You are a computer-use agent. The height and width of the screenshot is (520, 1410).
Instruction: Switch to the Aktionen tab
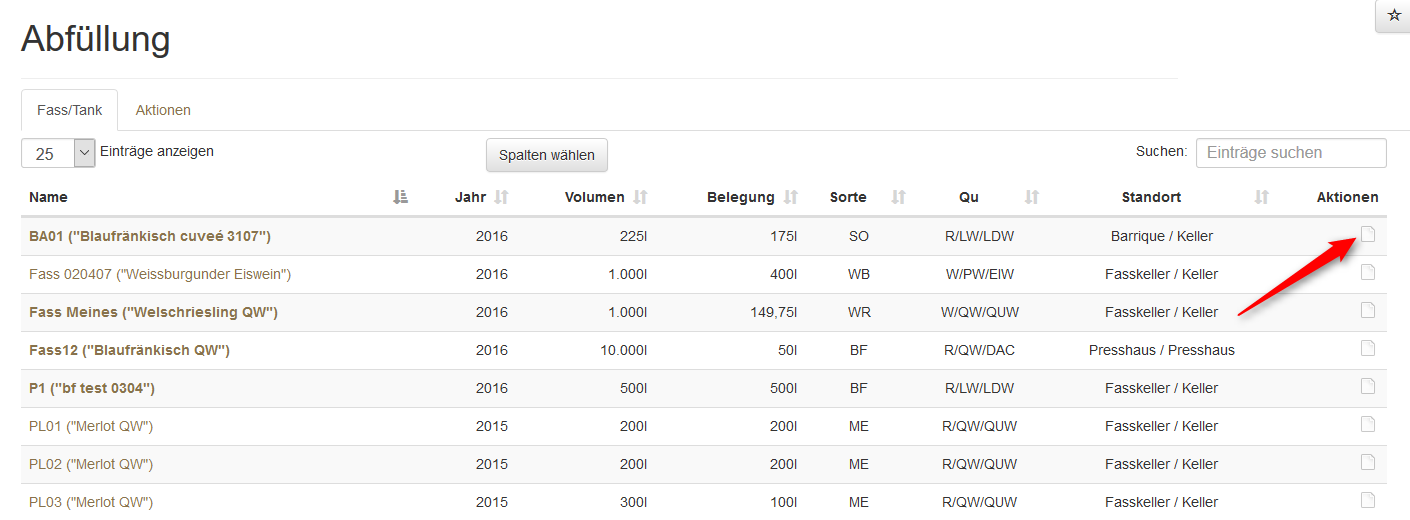[x=163, y=110]
